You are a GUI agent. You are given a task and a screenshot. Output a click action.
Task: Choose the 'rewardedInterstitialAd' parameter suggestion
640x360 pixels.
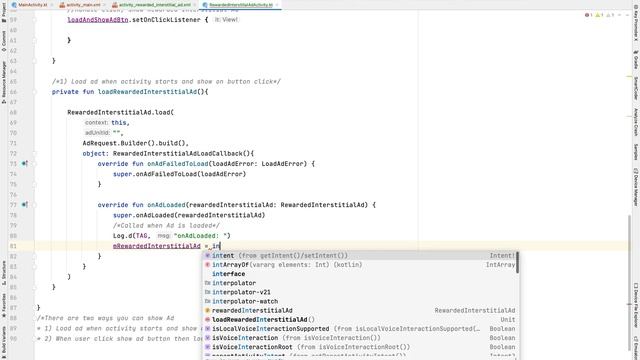click(360, 310)
